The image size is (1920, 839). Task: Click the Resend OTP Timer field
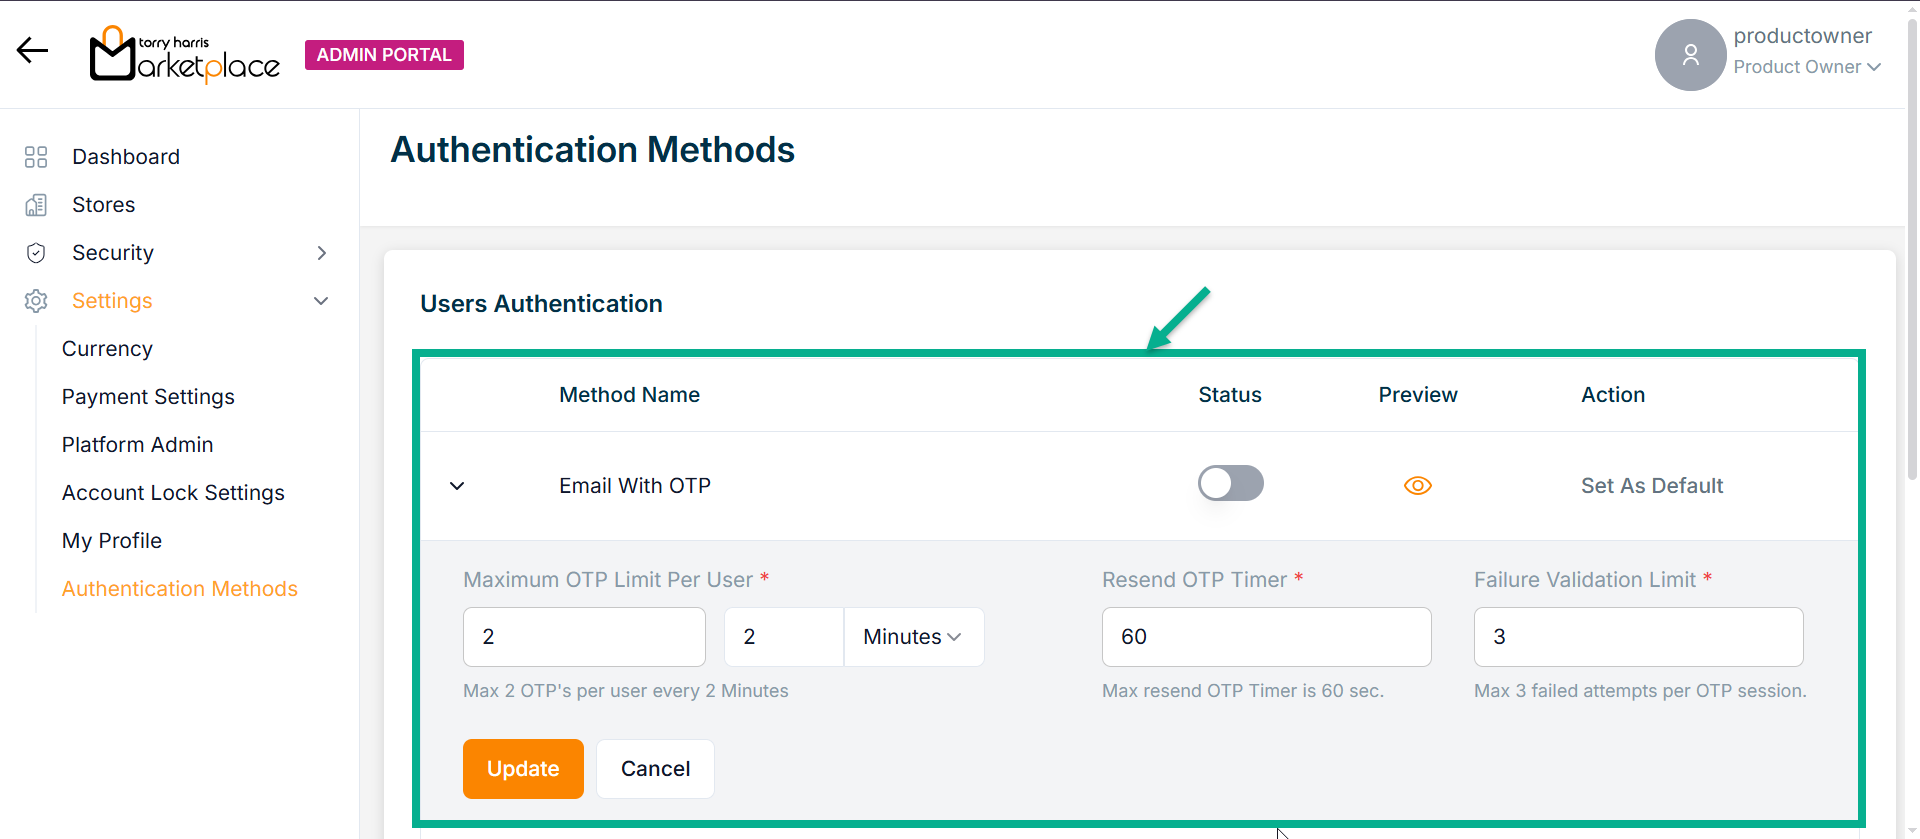click(1266, 637)
